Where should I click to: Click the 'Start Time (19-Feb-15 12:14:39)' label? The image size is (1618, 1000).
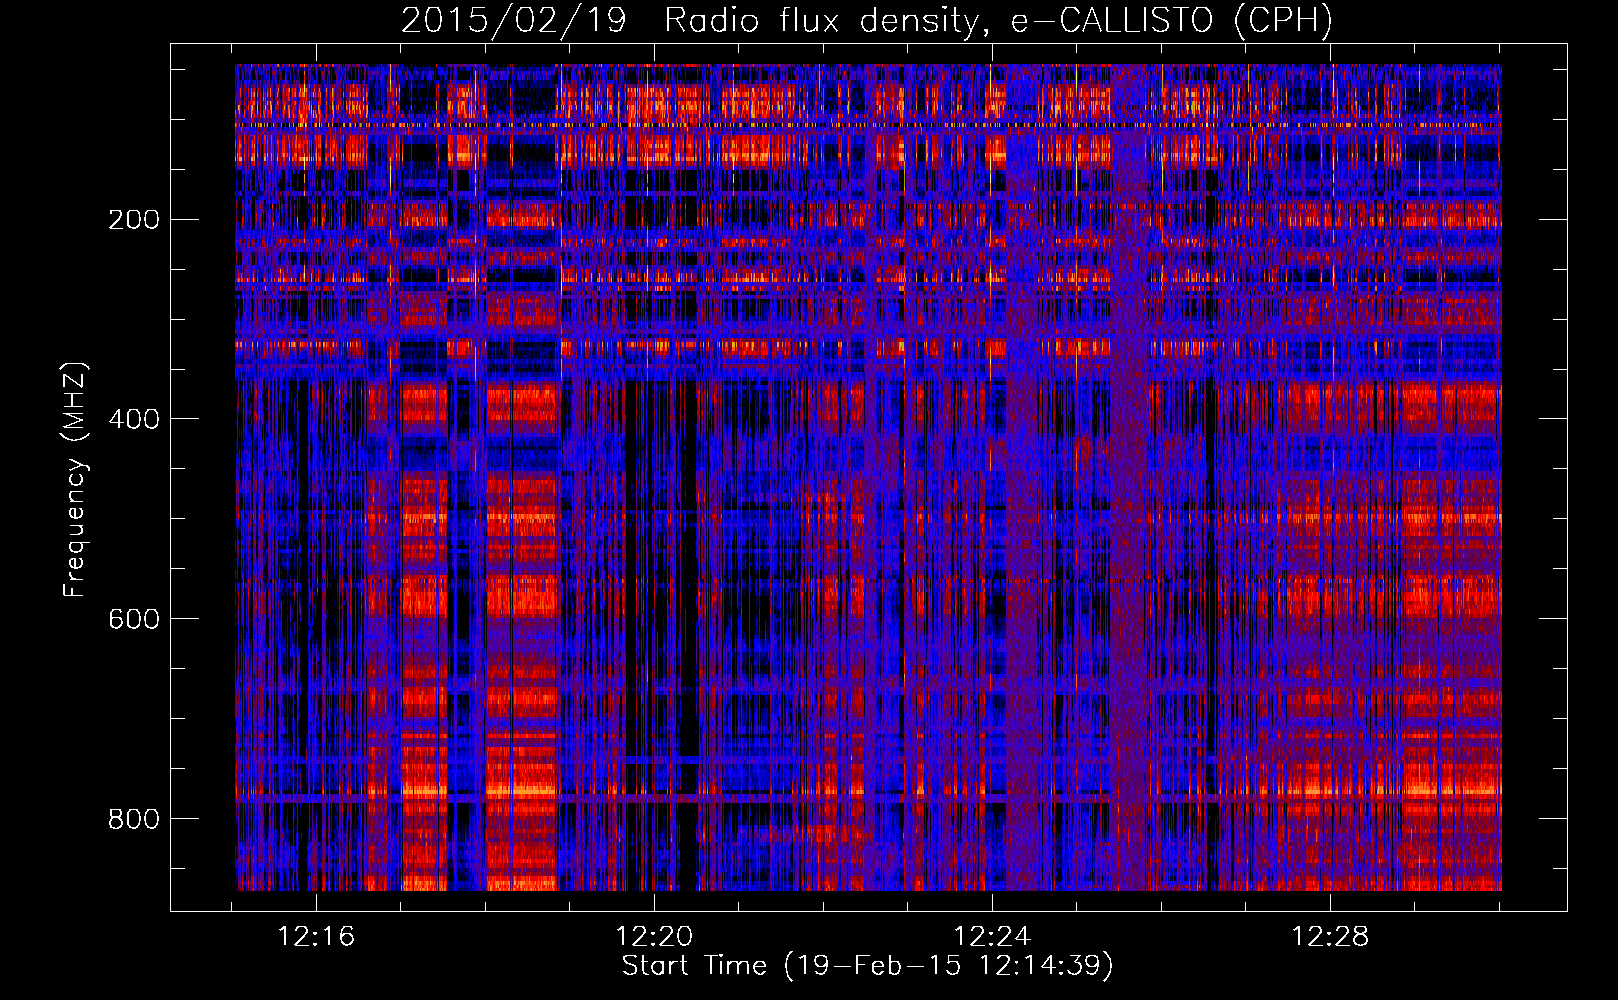click(x=867, y=966)
